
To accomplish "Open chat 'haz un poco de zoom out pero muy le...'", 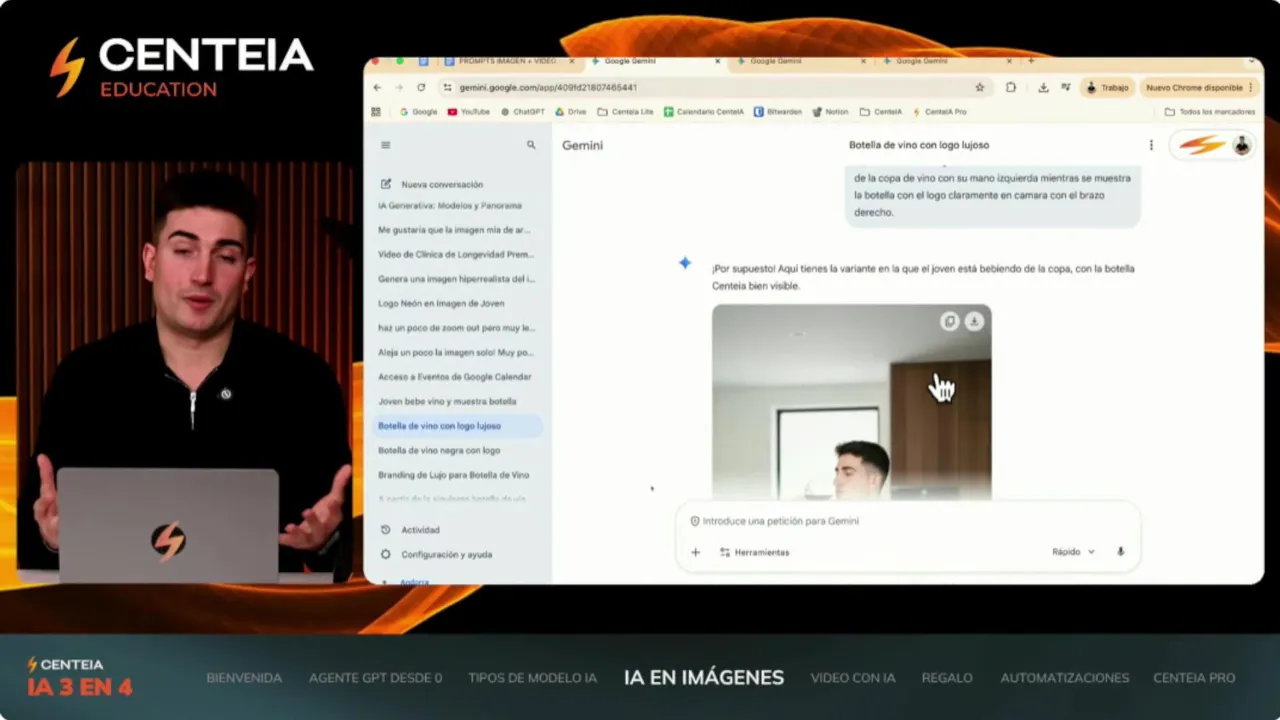I will [457, 327].
